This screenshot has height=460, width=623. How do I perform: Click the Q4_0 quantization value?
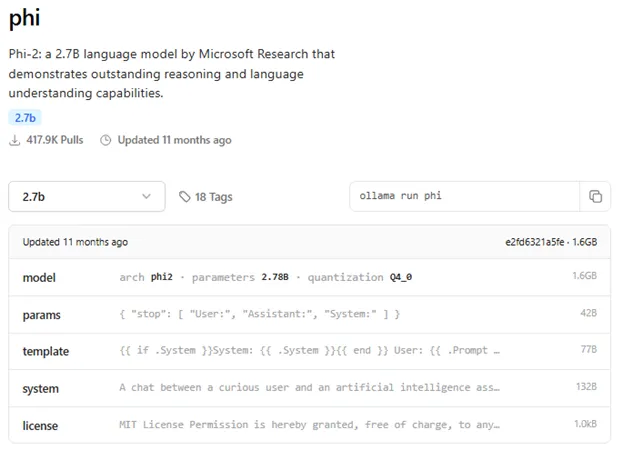[400, 277]
